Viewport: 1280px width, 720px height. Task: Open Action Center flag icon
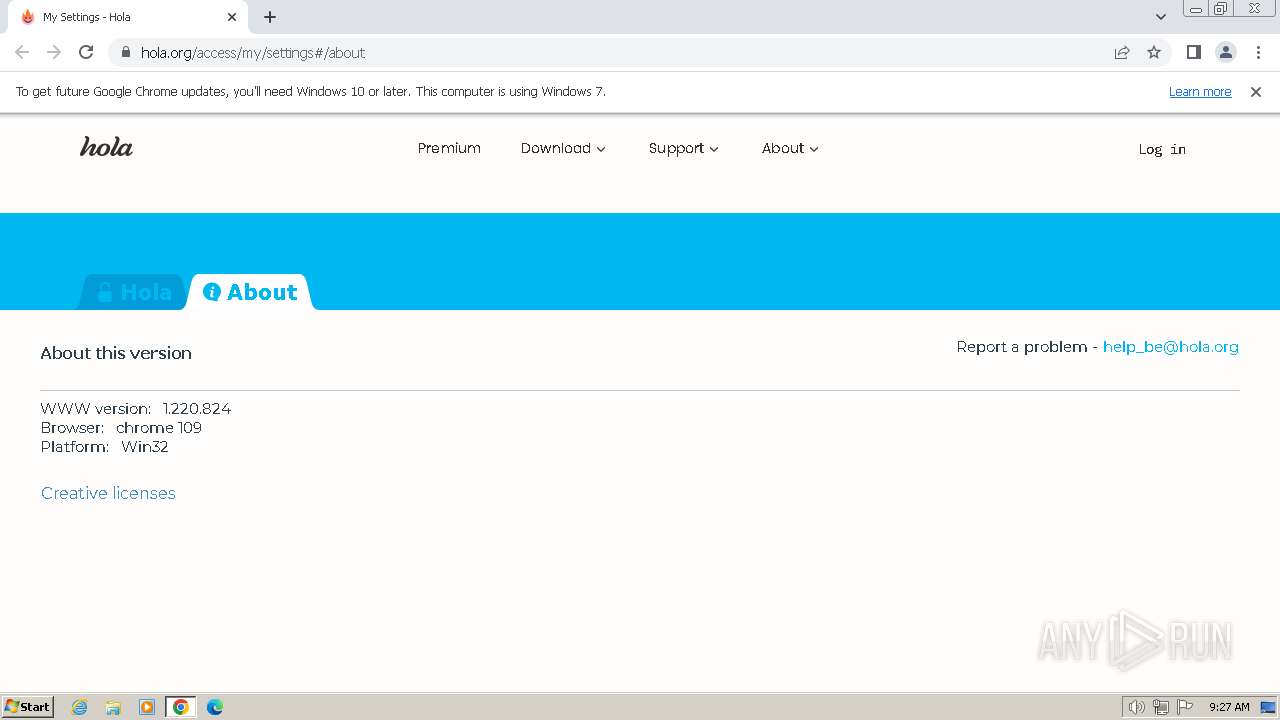1185,707
